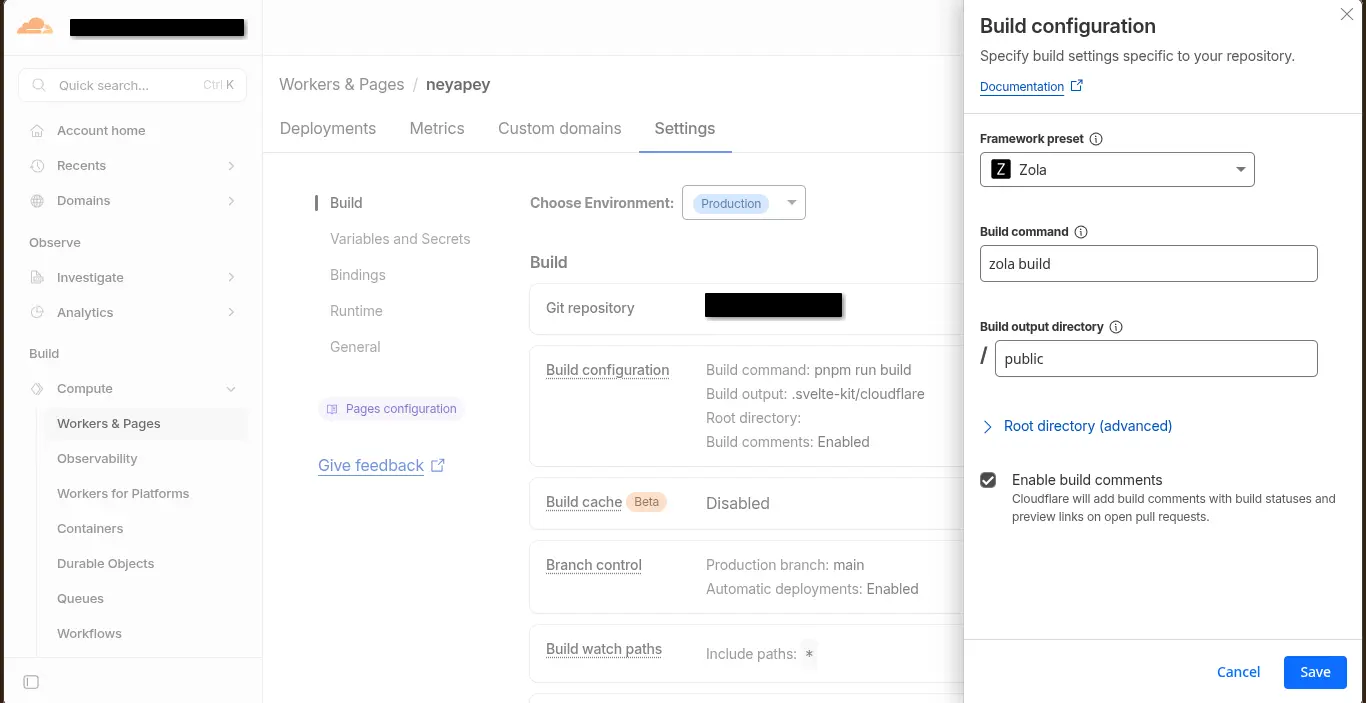Select Bindings settings section
1366x703 pixels.
[358, 275]
